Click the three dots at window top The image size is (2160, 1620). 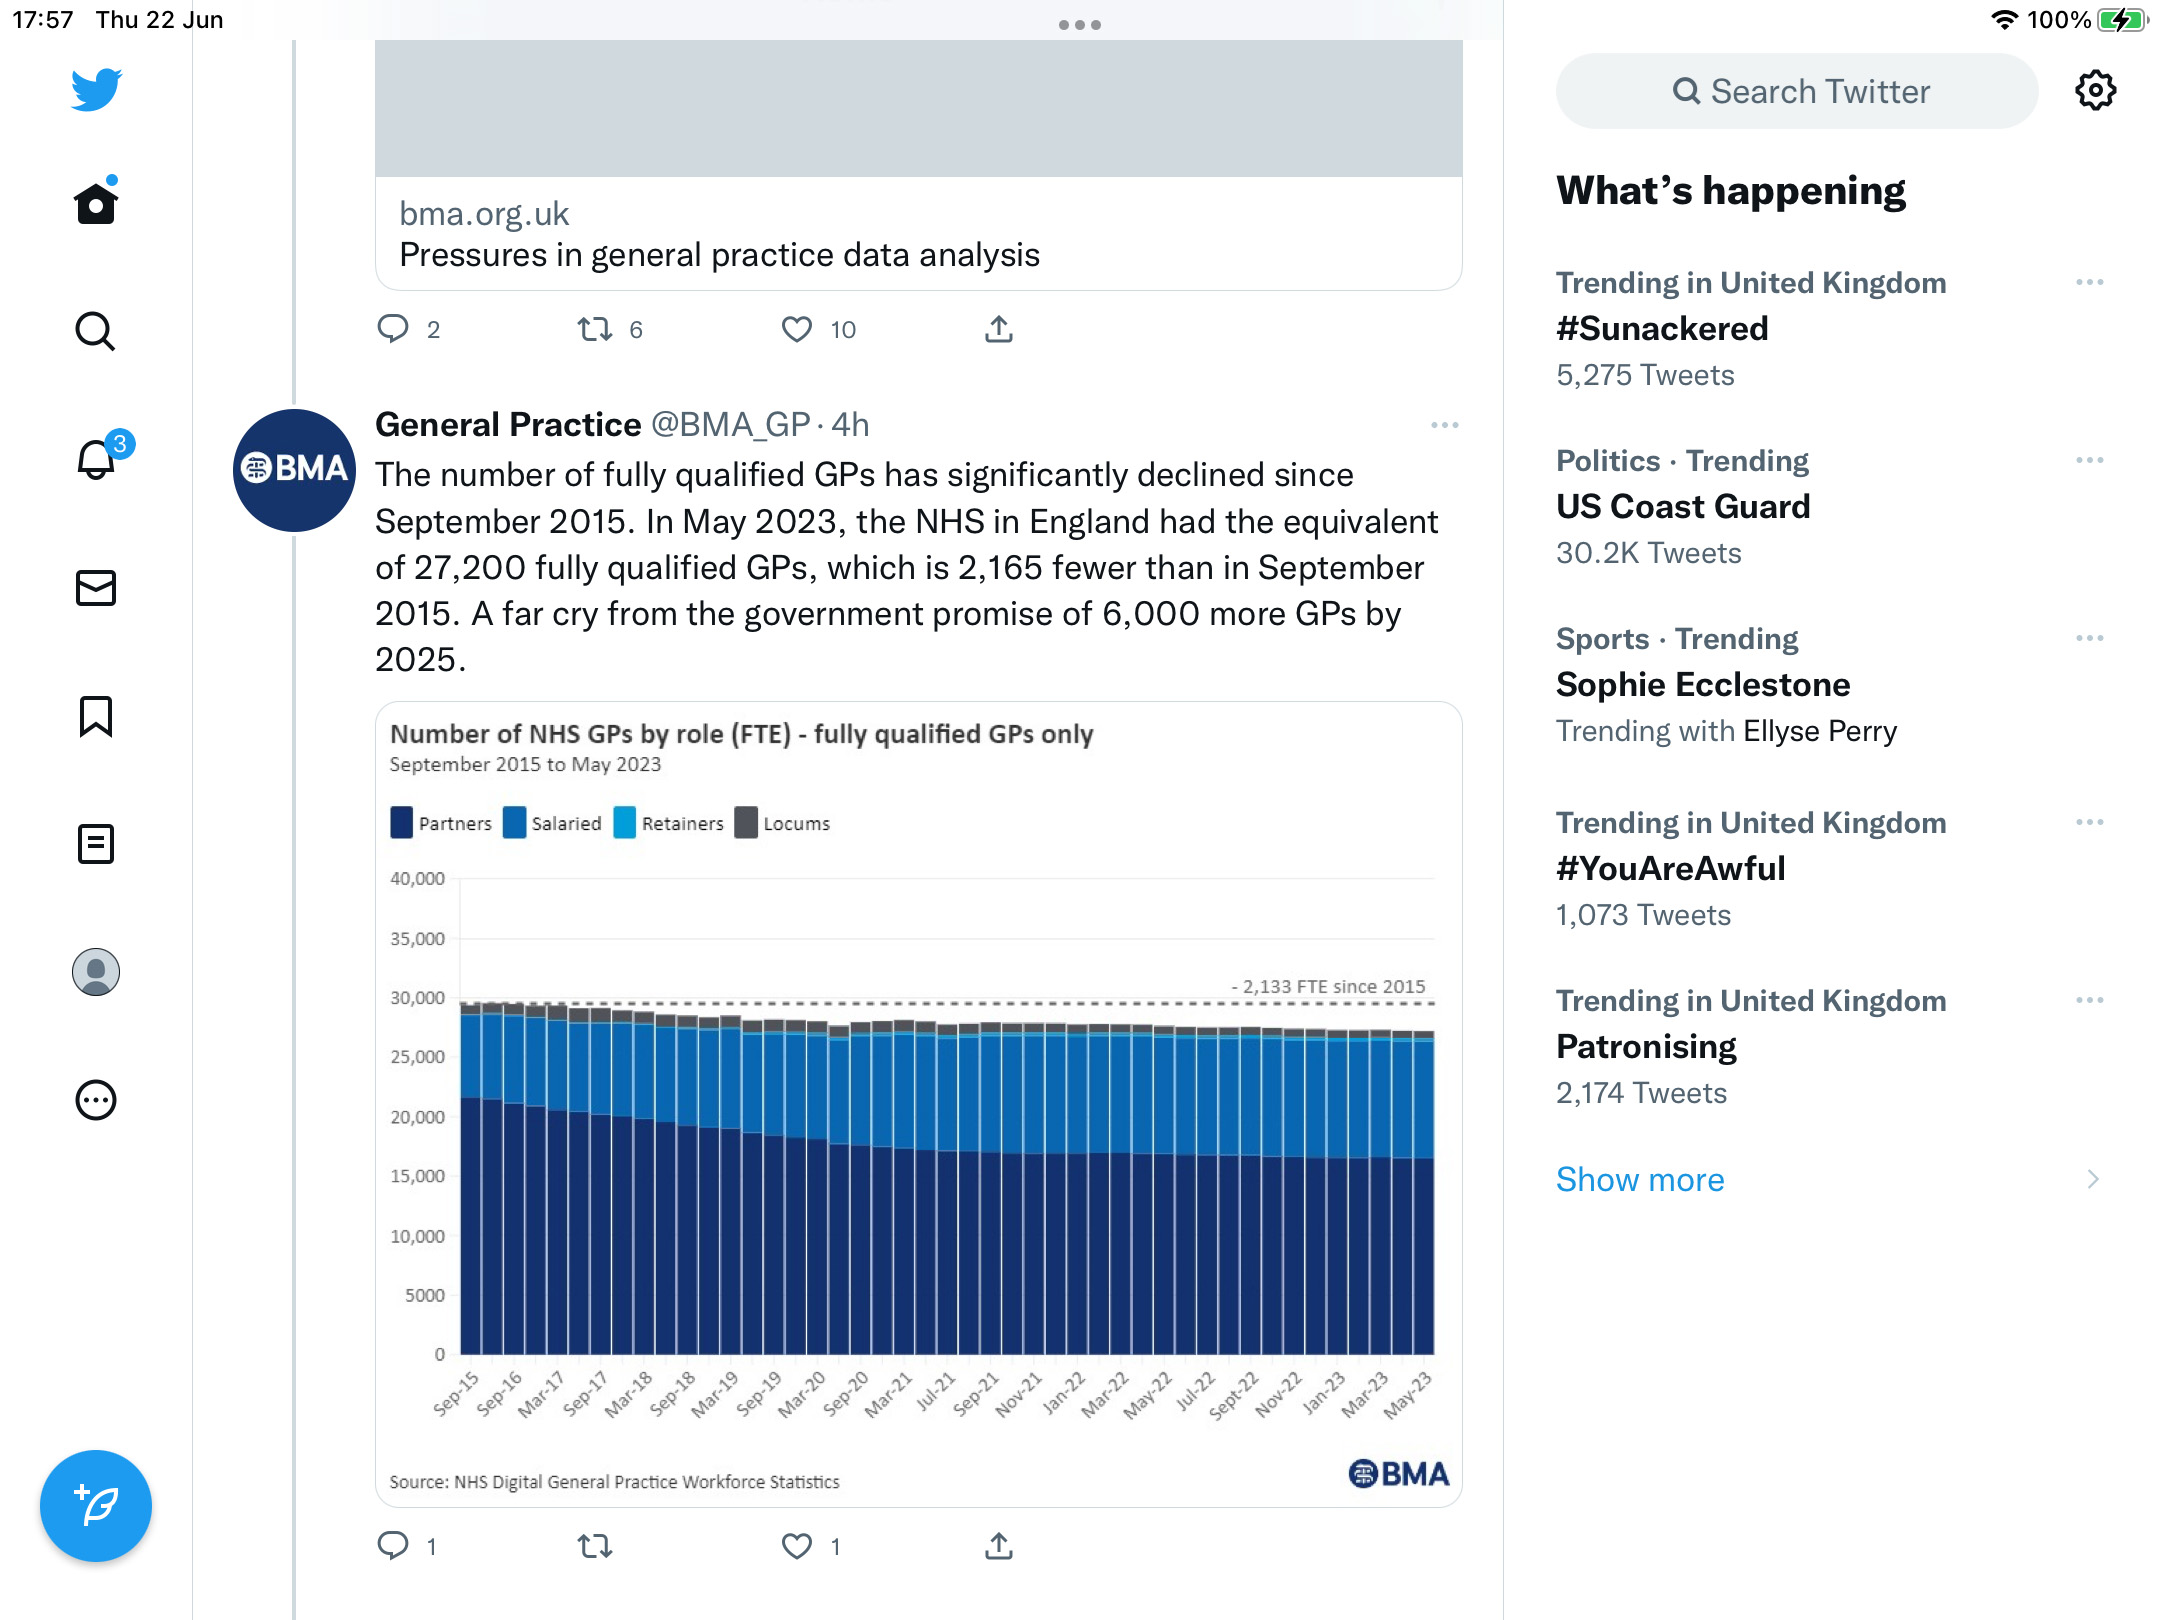tap(1080, 24)
